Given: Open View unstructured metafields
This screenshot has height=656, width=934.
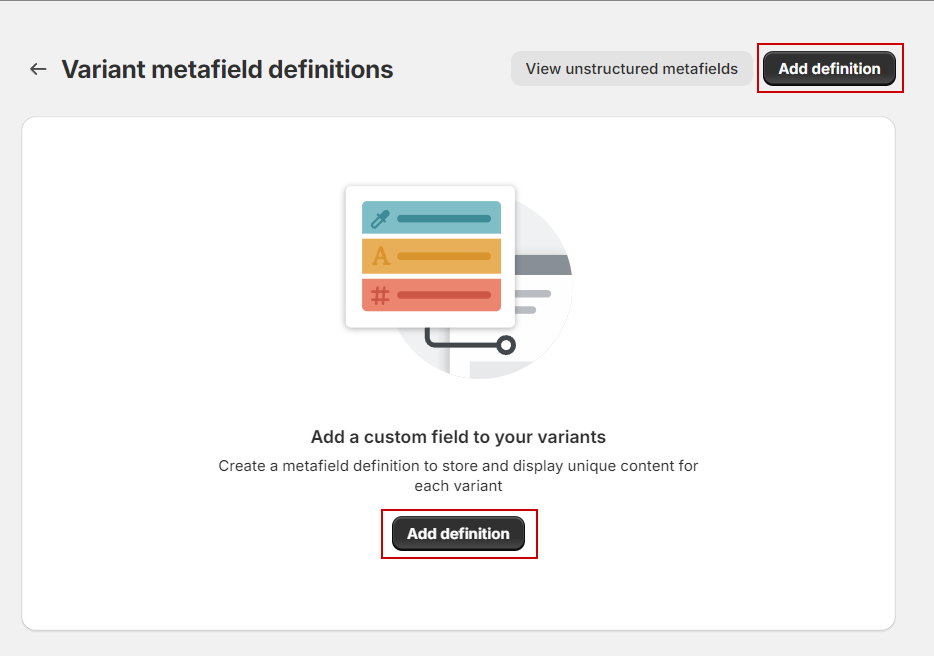Looking at the screenshot, I should click(632, 69).
